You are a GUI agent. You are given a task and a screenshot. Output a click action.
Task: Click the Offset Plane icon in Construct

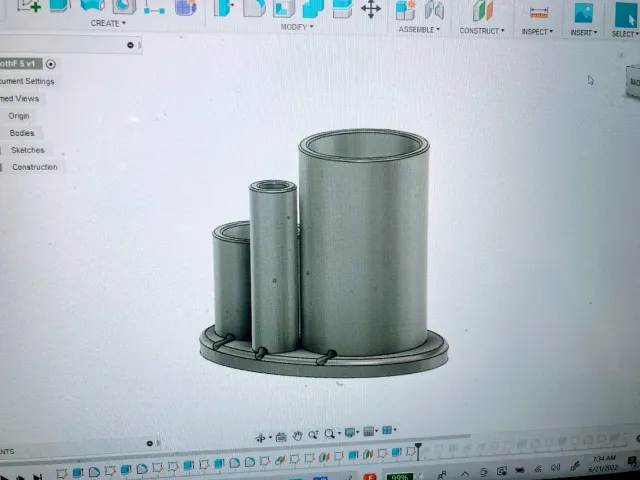coord(483,11)
